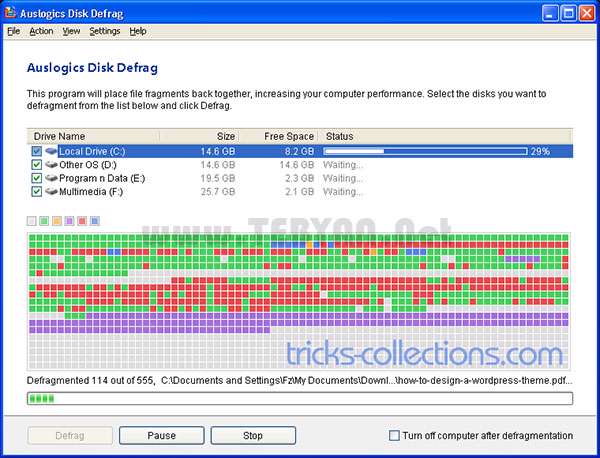
Task: Minimize the Auslogics Disk Defrag window
Action: click(x=550, y=13)
